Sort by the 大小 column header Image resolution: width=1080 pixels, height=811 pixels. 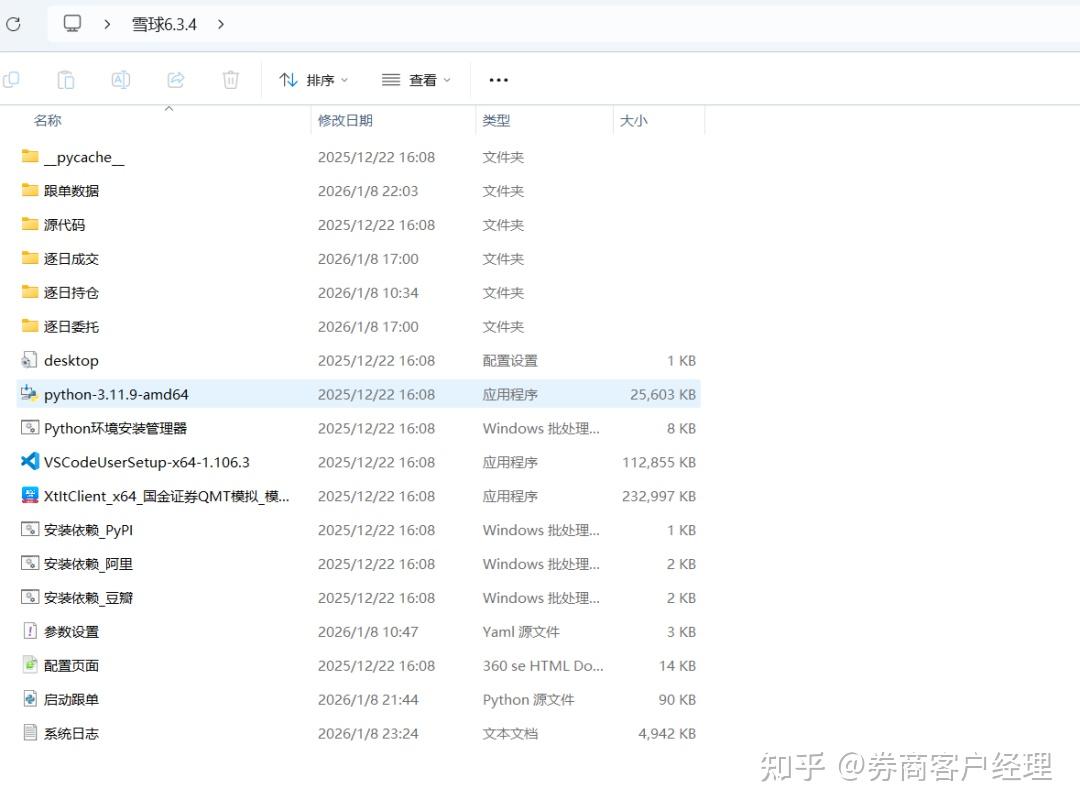click(633, 121)
